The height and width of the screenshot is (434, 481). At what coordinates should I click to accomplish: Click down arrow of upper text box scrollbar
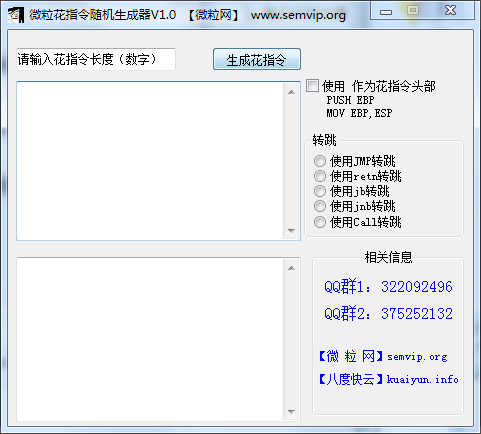291,231
